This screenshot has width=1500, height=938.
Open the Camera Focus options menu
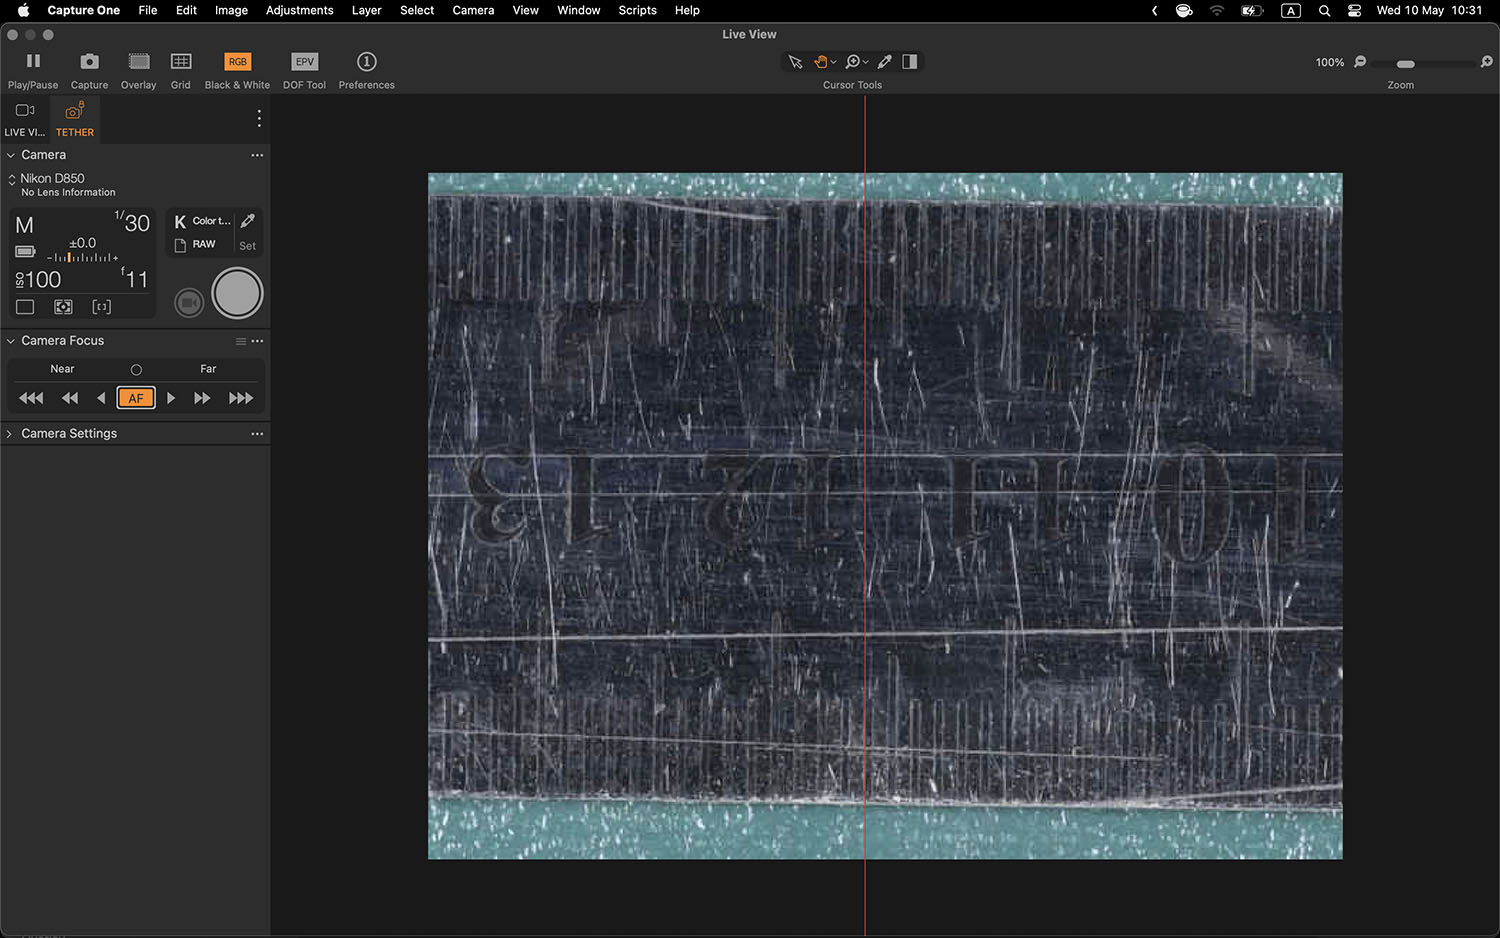(257, 341)
